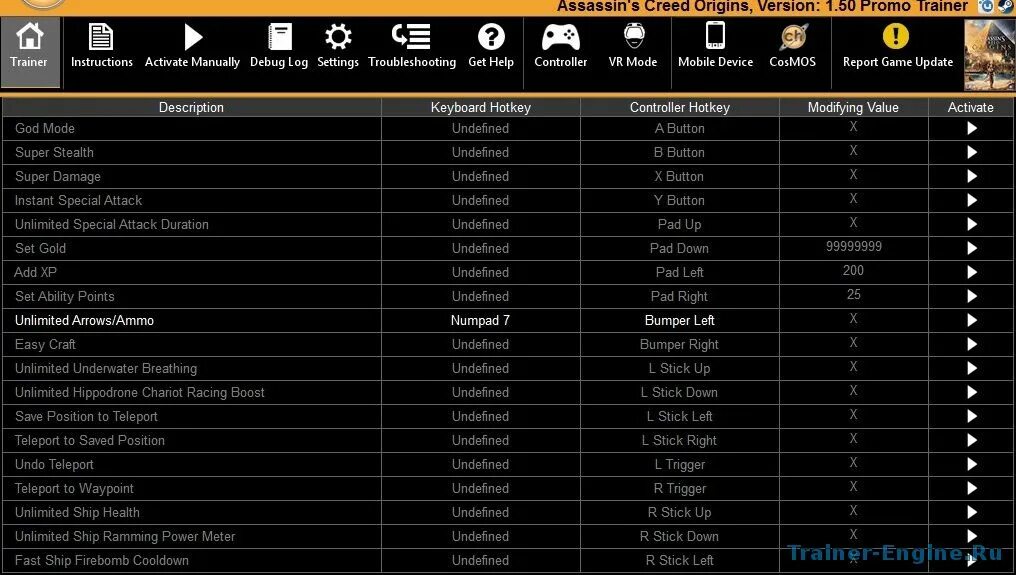This screenshot has height=575, width=1016.
Task: Click the Activate Manually play icon
Action: (192, 37)
